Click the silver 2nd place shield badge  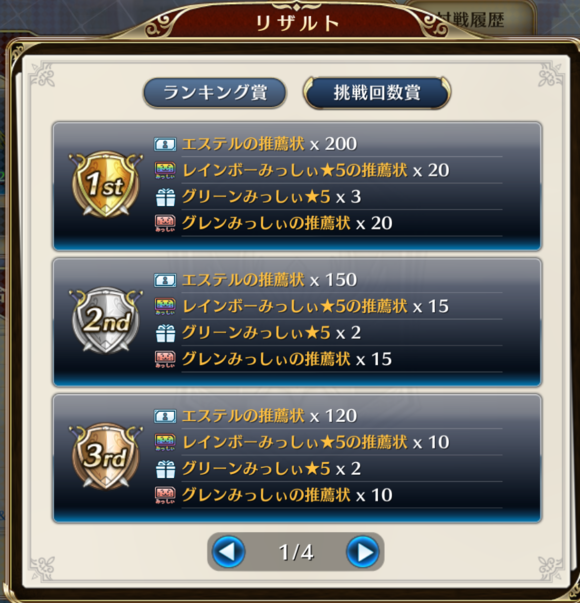[106, 320]
